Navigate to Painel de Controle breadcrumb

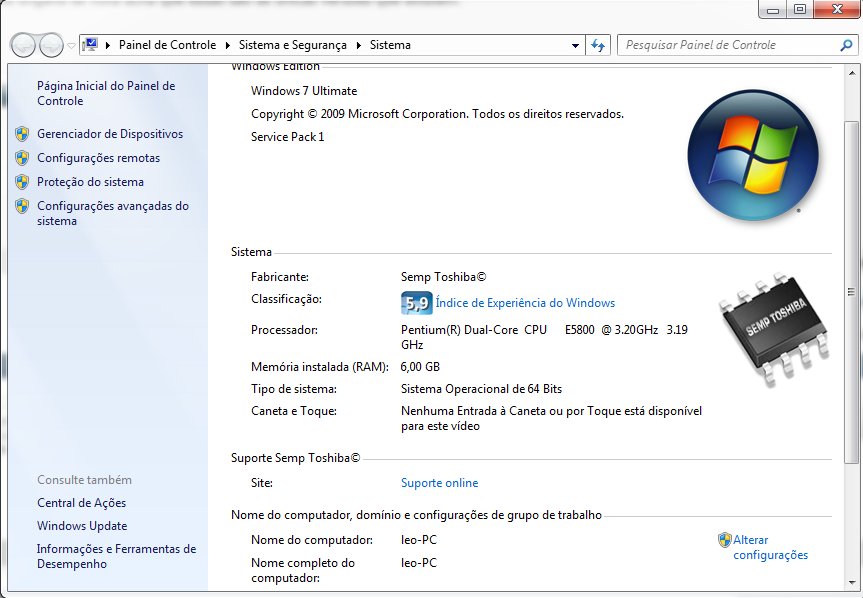point(167,45)
